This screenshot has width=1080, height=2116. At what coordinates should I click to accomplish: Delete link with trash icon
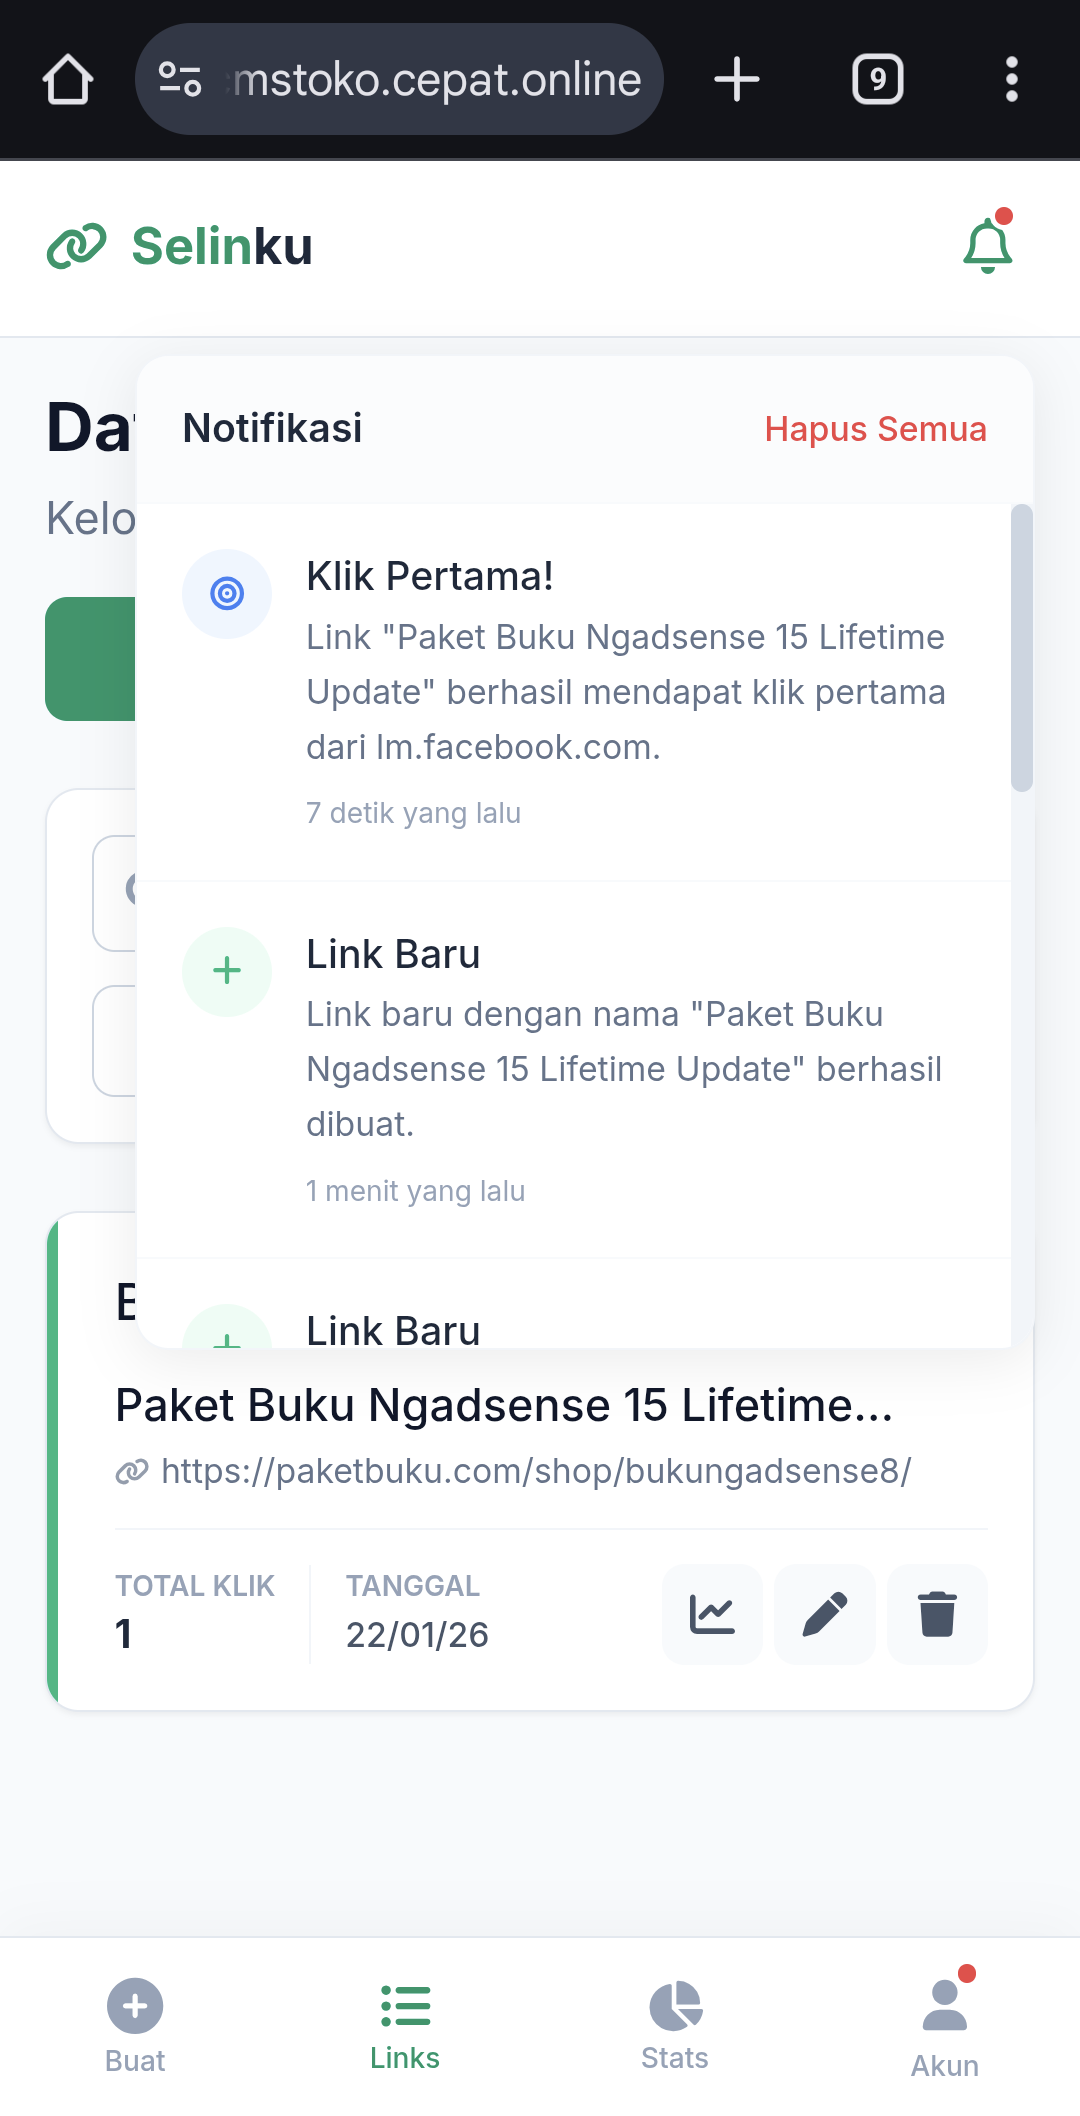tap(937, 1614)
